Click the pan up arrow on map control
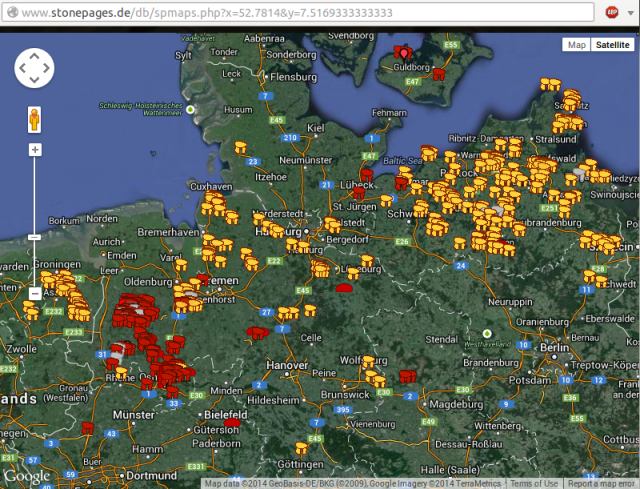This screenshot has height=489, width=640. point(34,56)
